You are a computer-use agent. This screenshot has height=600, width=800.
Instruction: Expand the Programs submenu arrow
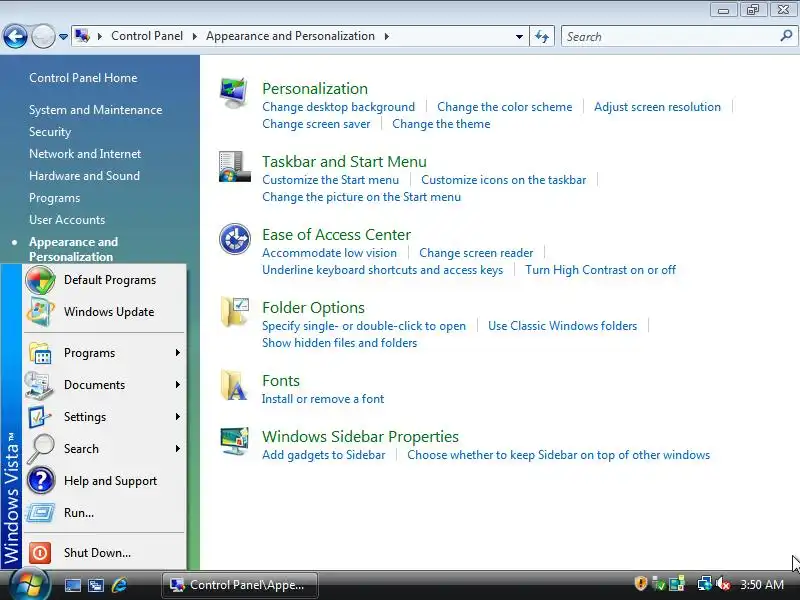click(178, 353)
